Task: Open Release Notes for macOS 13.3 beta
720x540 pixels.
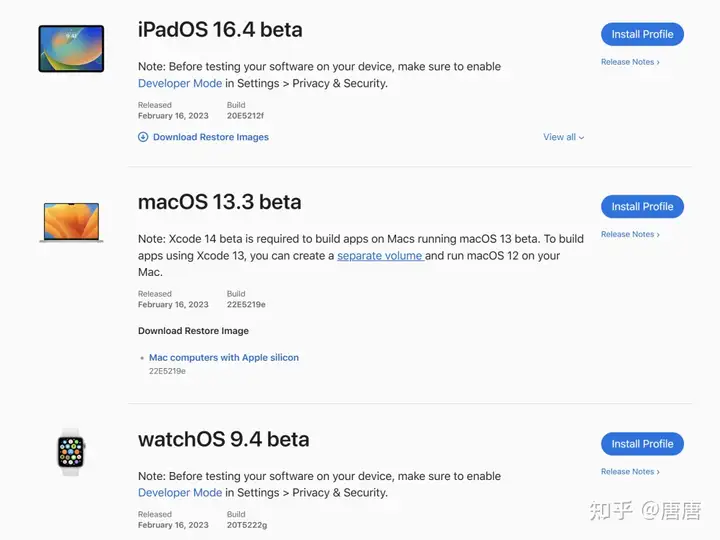Action: point(630,235)
